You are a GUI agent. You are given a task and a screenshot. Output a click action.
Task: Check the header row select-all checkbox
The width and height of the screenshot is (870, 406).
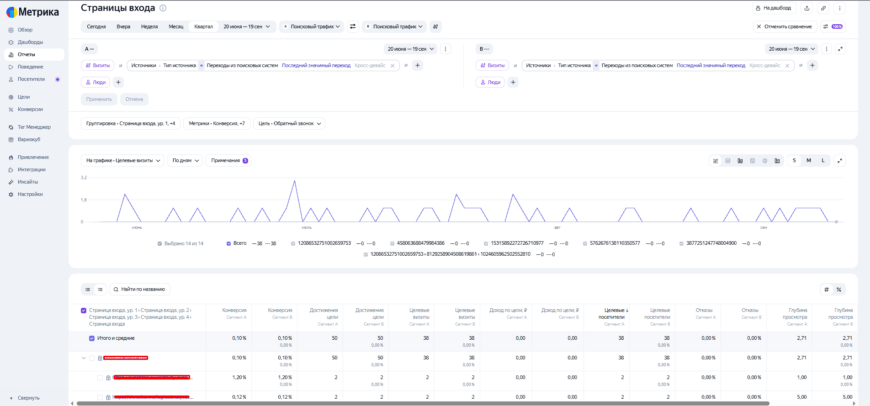(x=84, y=311)
